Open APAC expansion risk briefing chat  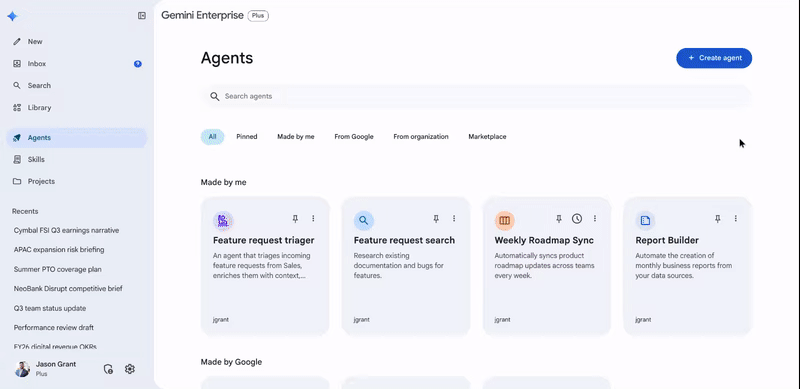(59, 250)
